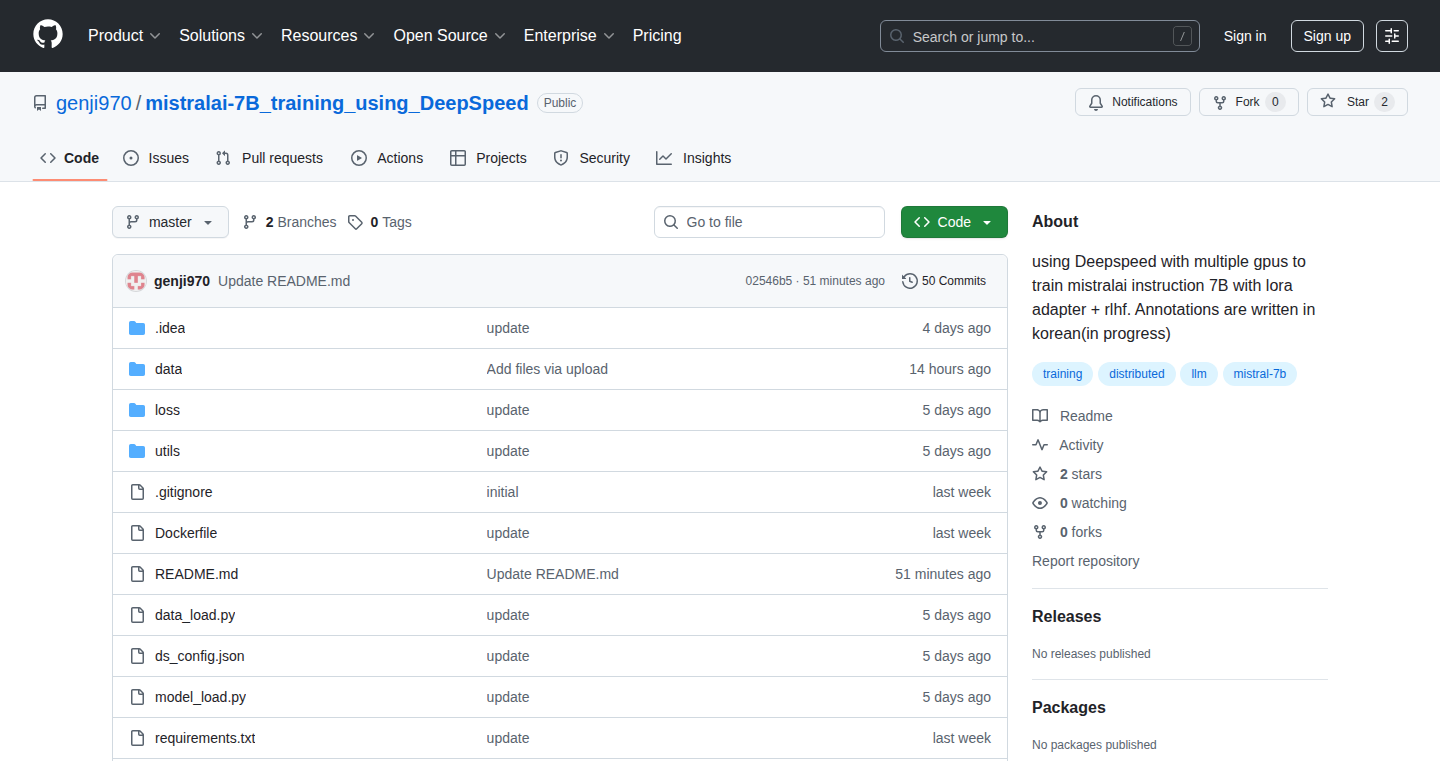Open latest commit message Update README.md

click(284, 281)
